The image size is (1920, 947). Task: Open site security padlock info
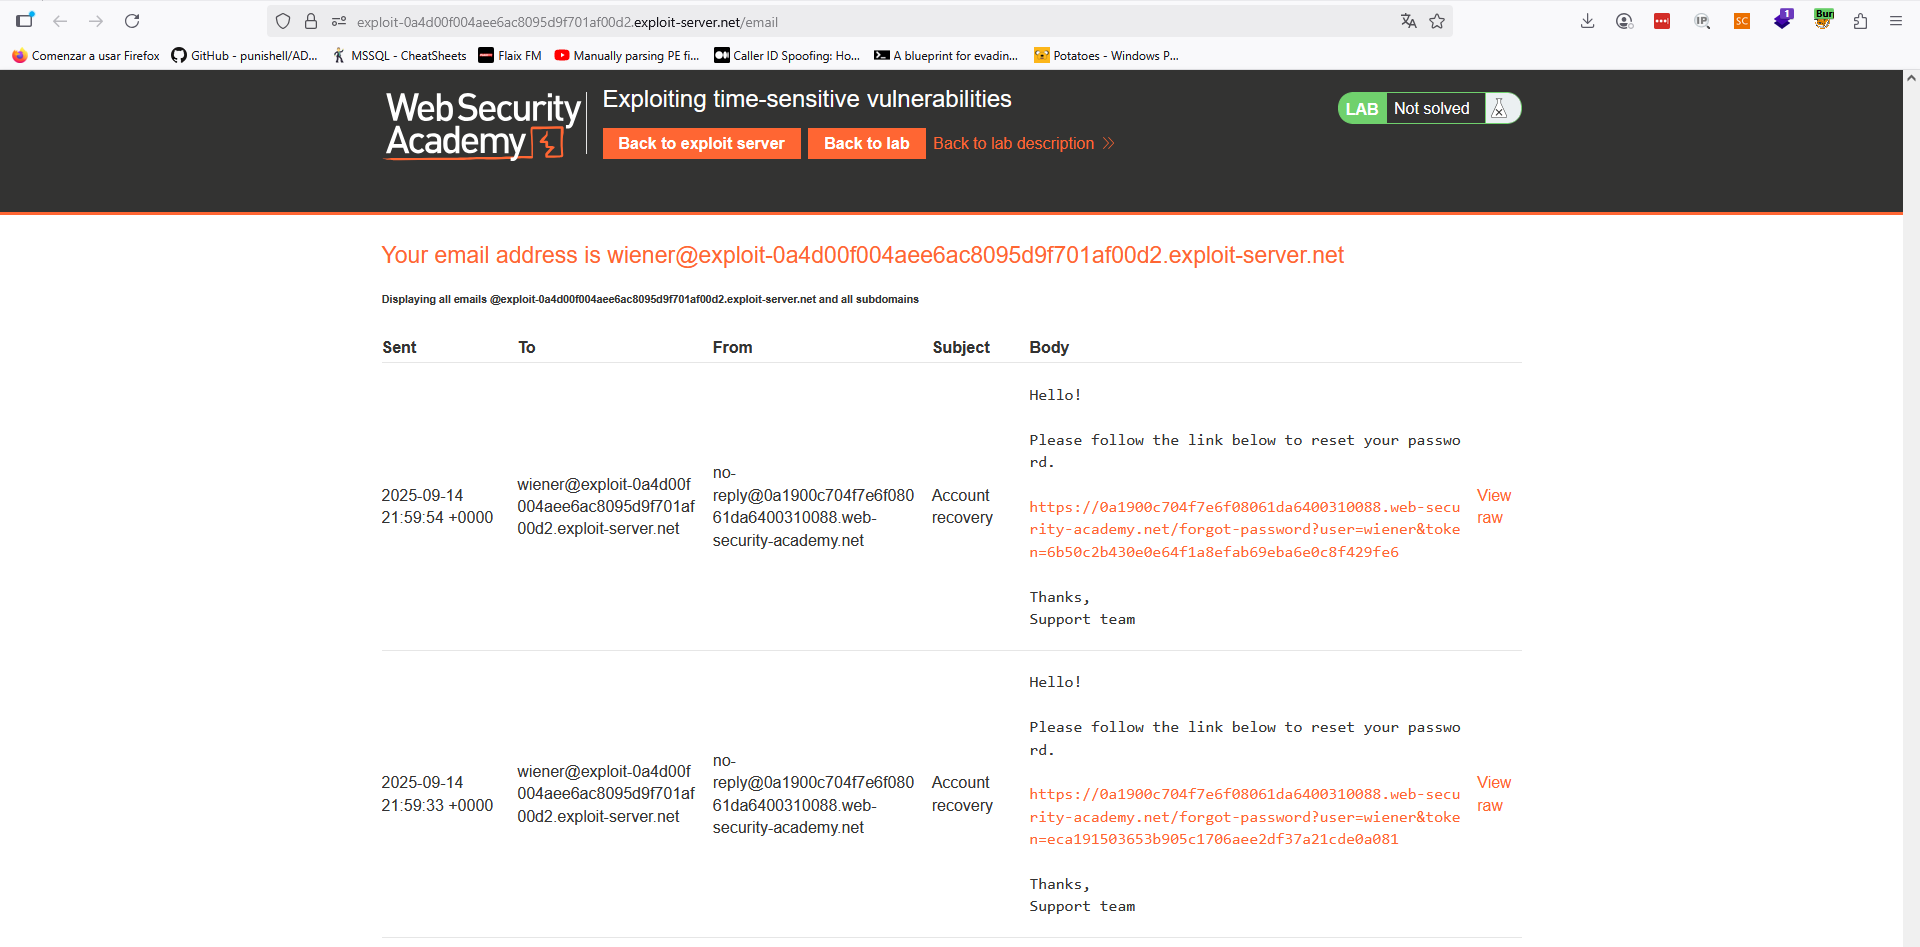(x=311, y=21)
